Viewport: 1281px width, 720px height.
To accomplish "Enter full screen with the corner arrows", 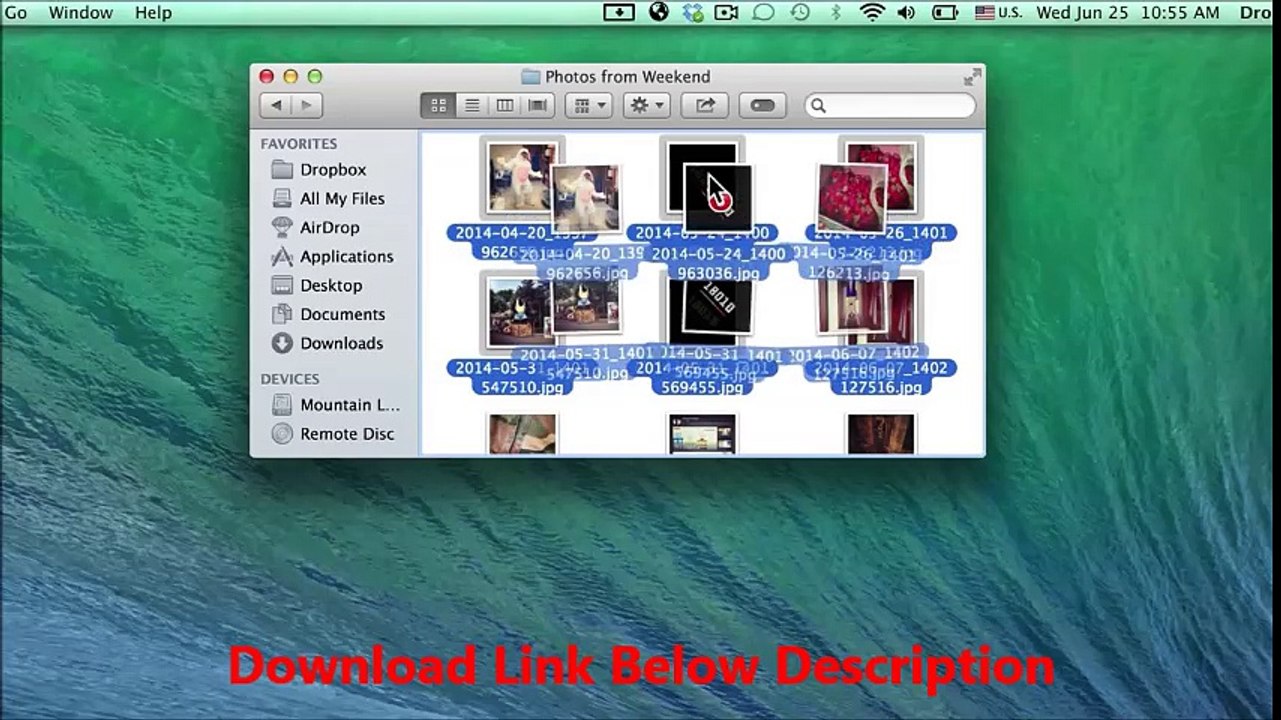I will (x=972, y=77).
